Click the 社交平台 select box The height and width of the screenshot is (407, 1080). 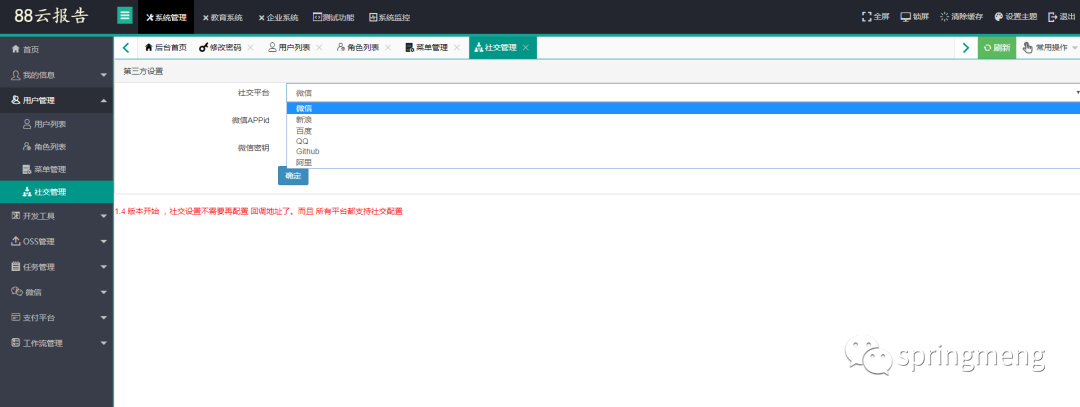(683, 92)
